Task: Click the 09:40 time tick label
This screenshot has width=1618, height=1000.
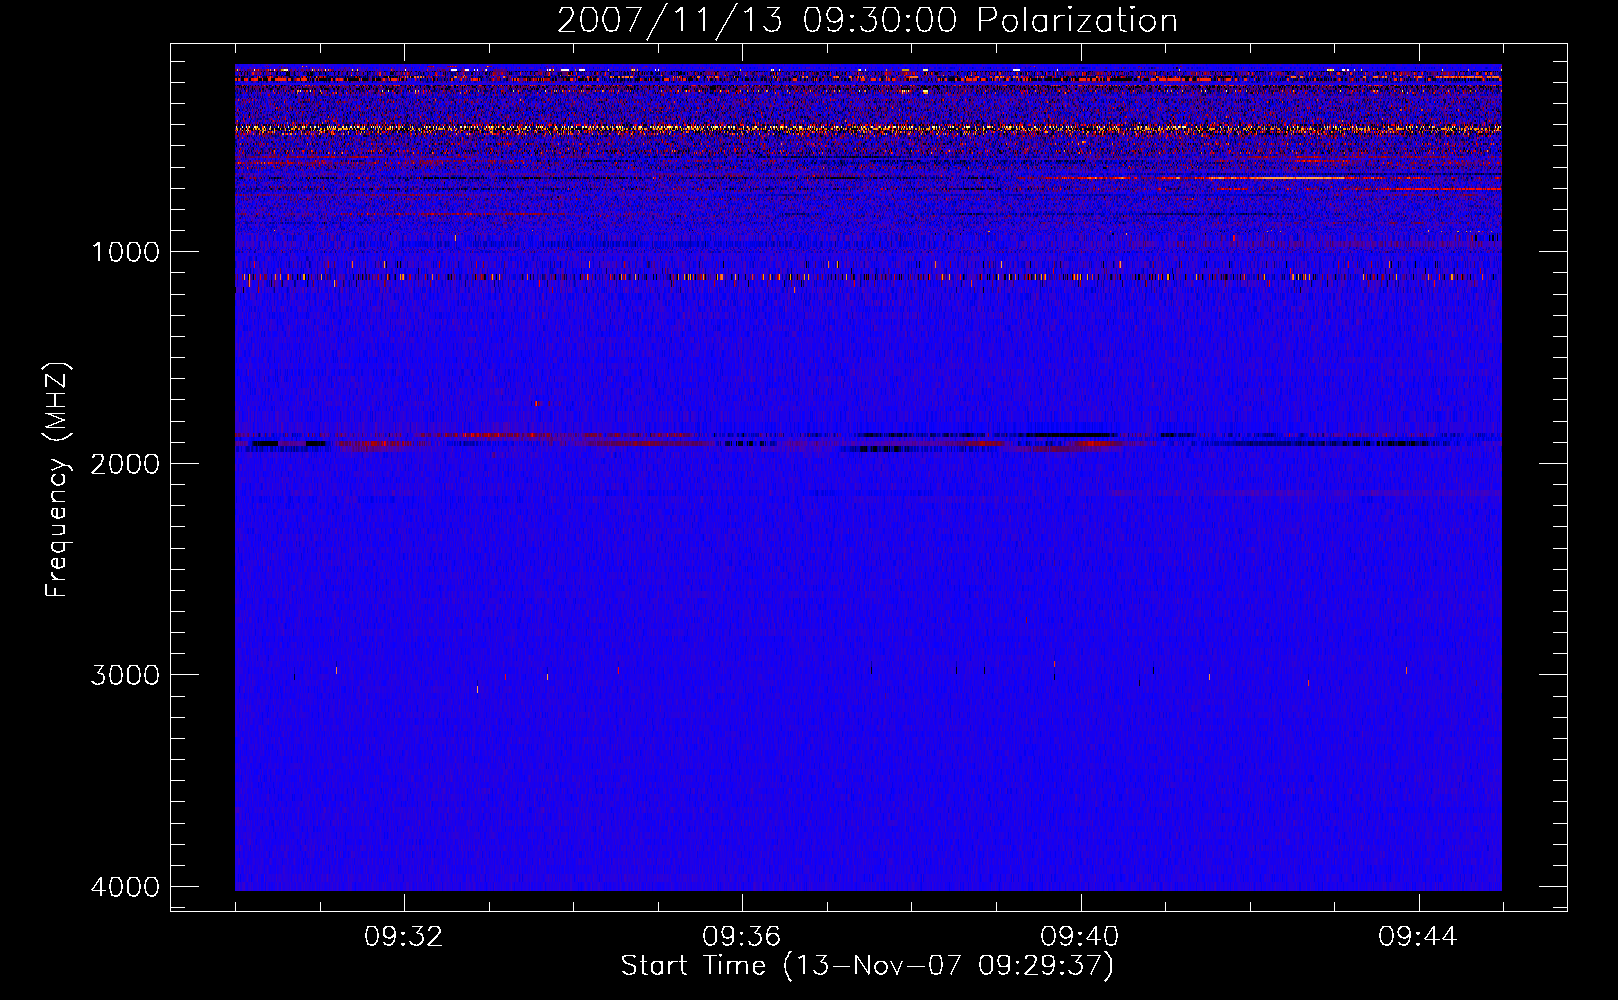Action: (x=1080, y=937)
